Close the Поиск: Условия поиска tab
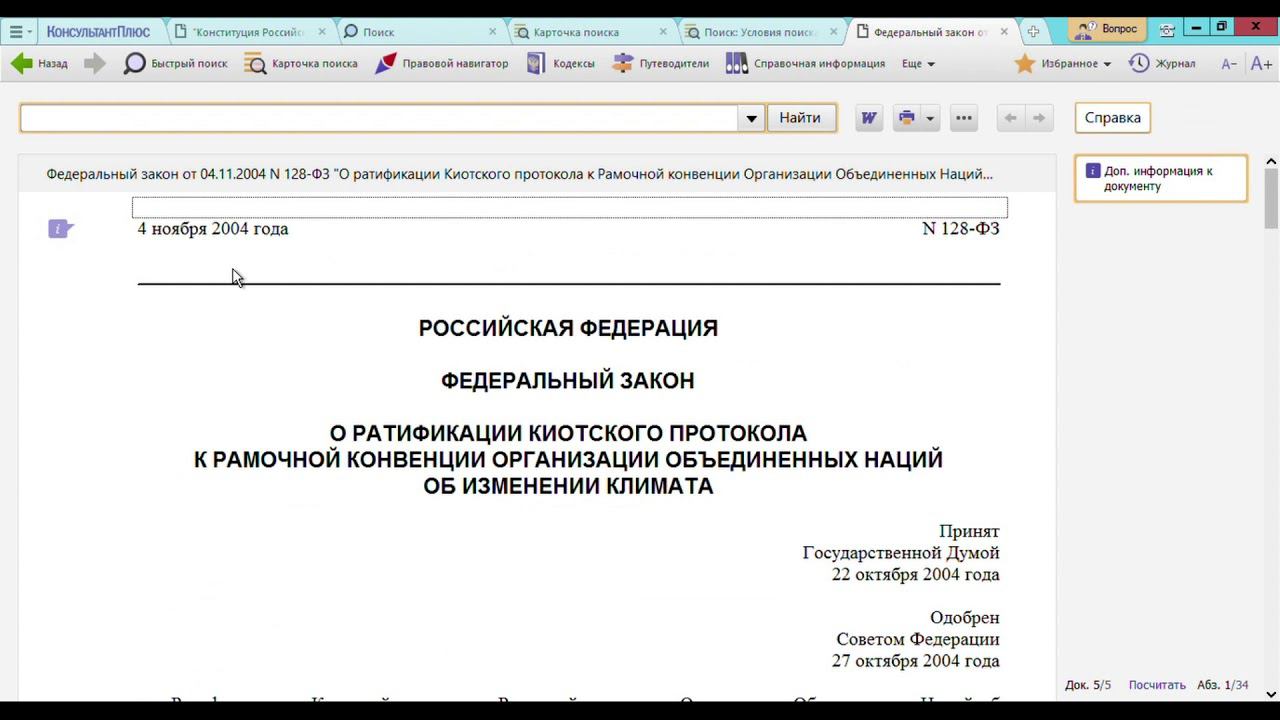The width and height of the screenshot is (1280, 720). click(834, 32)
